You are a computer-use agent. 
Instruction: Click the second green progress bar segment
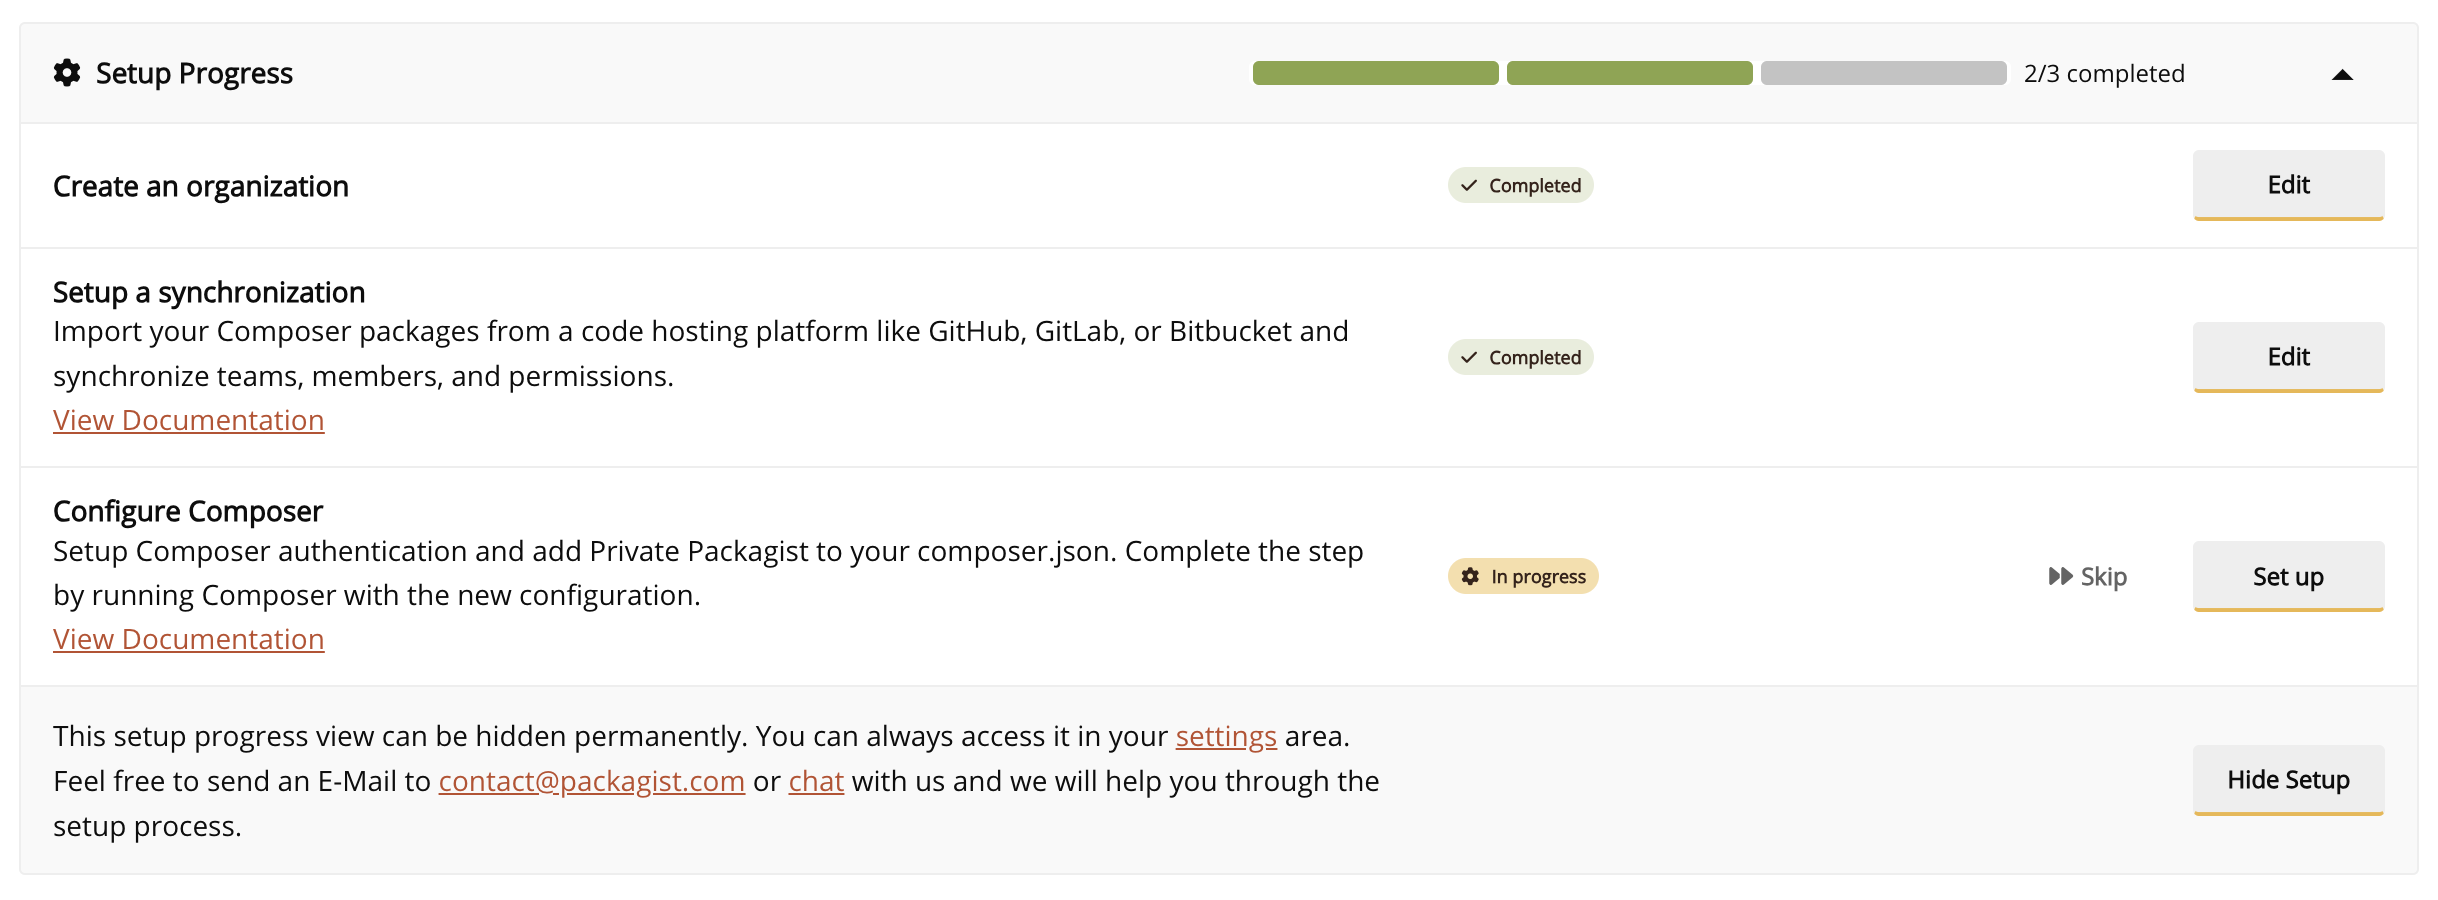[1629, 73]
